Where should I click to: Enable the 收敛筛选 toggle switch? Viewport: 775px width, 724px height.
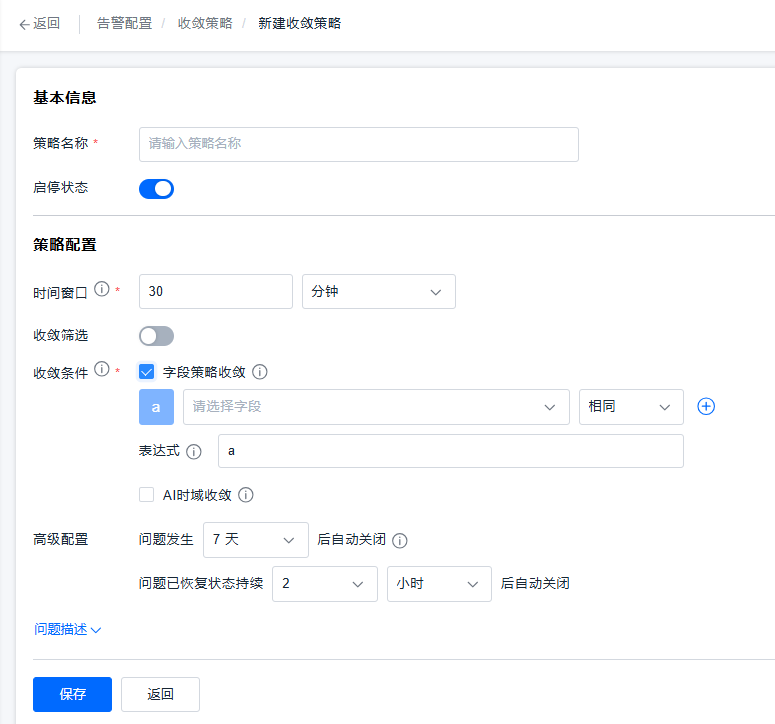pyautogui.click(x=156, y=336)
